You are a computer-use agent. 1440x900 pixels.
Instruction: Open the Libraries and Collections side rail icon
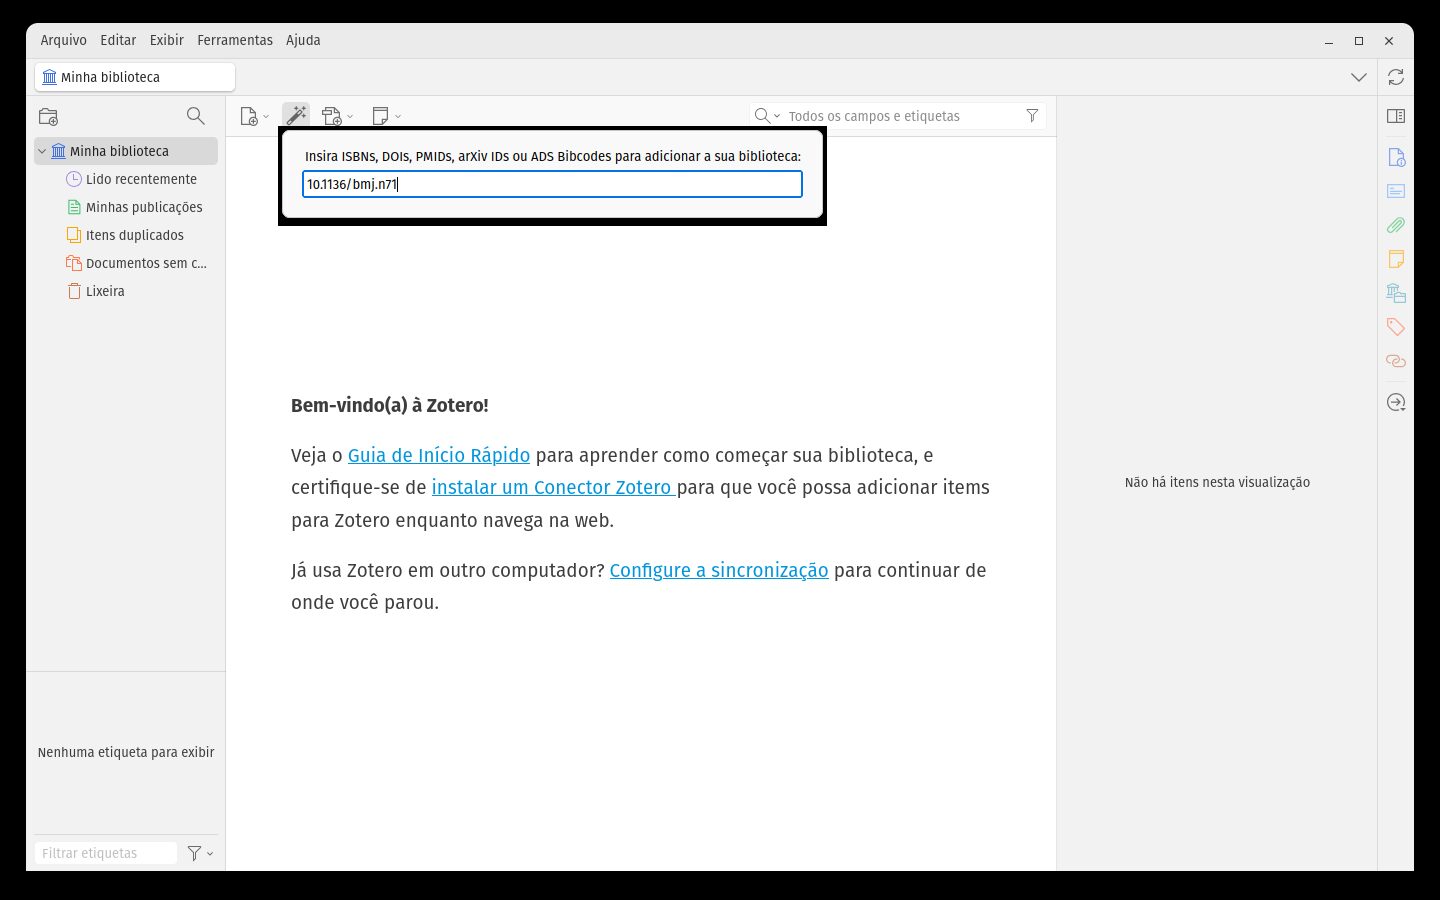pyautogui.click(x=1396, y=293)
